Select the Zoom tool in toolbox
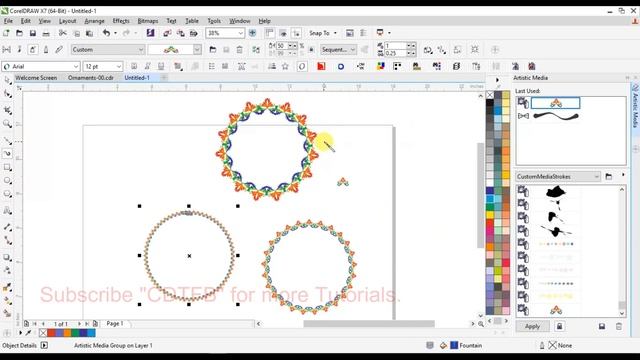The height and width of the screenshot is (360, 640). point(7,124)
